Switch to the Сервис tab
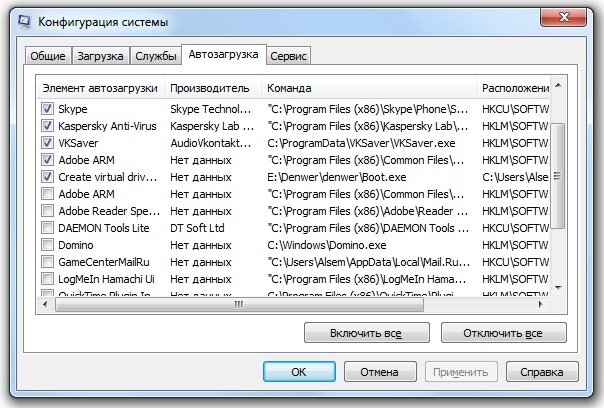Image resolution: width=604 pixels, height=408 pixels. pyautogui.click(x=288, y=56)
